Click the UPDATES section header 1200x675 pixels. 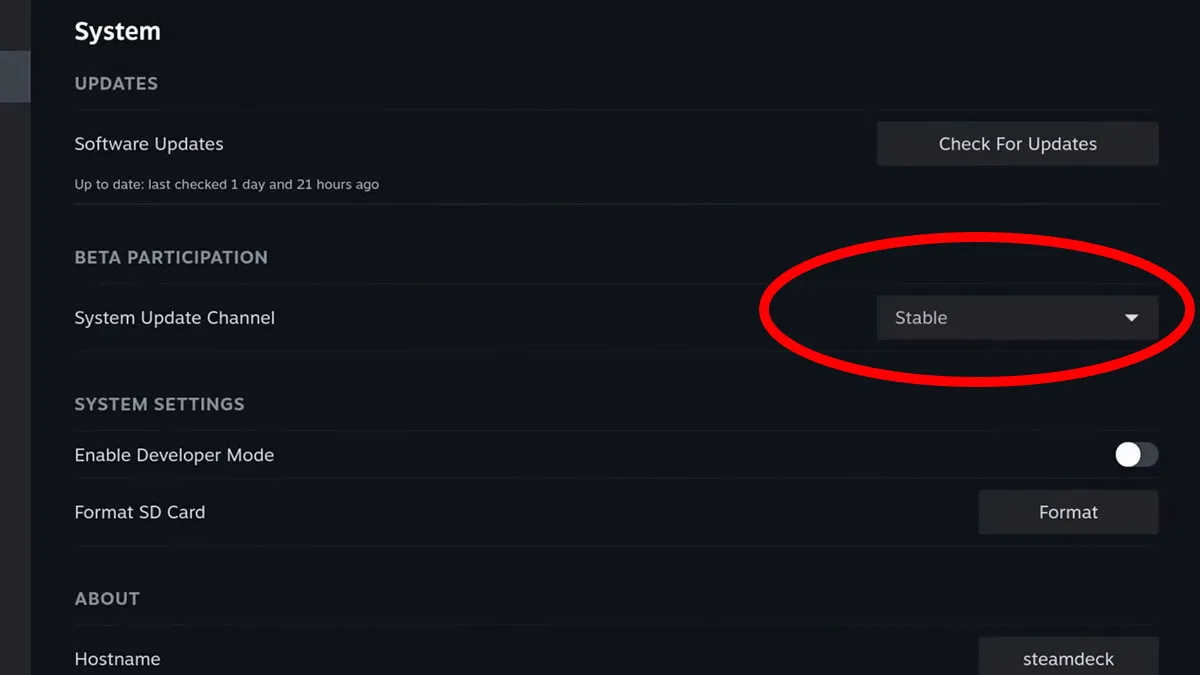click(x=116, y=83)
